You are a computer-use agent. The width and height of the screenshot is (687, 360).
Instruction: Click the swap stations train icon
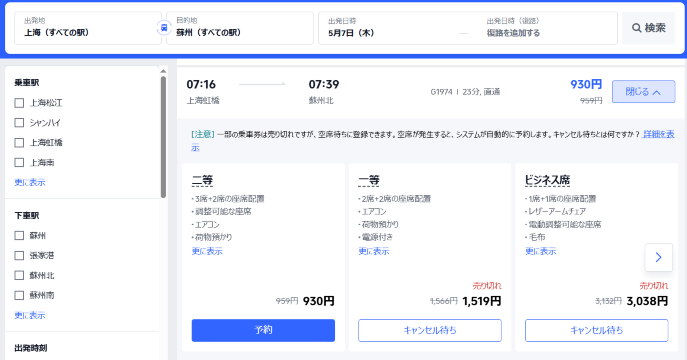(x=164, y=28)
